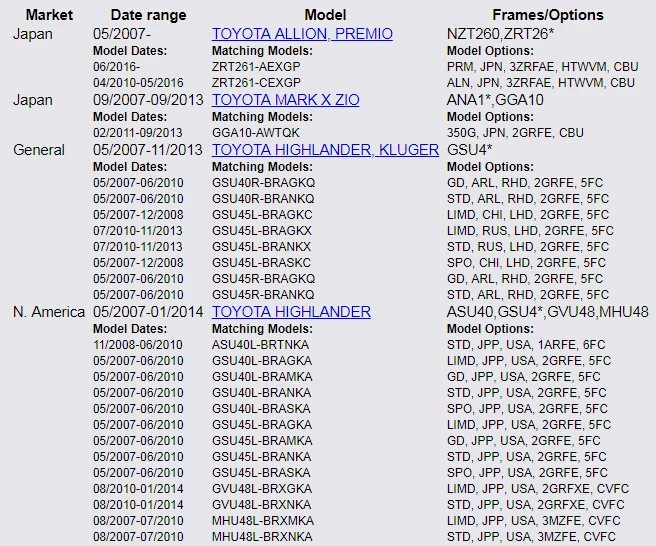Click model code GSU45L-BRASKC
Screen dimensions: 656x546
(x=261, y=262)
